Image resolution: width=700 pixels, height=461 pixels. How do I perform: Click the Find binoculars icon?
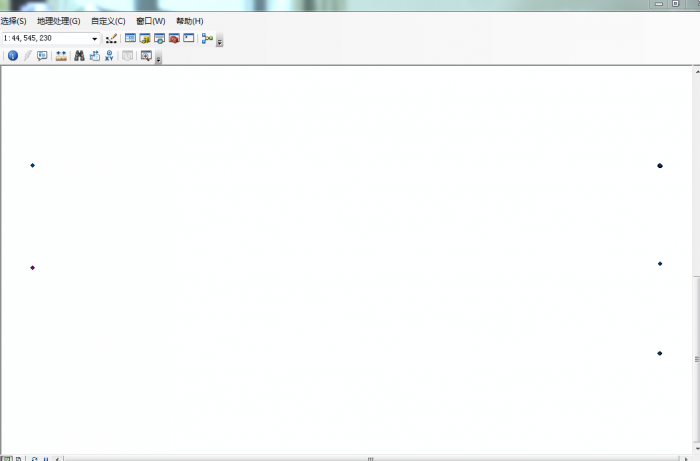pos(79,56)
